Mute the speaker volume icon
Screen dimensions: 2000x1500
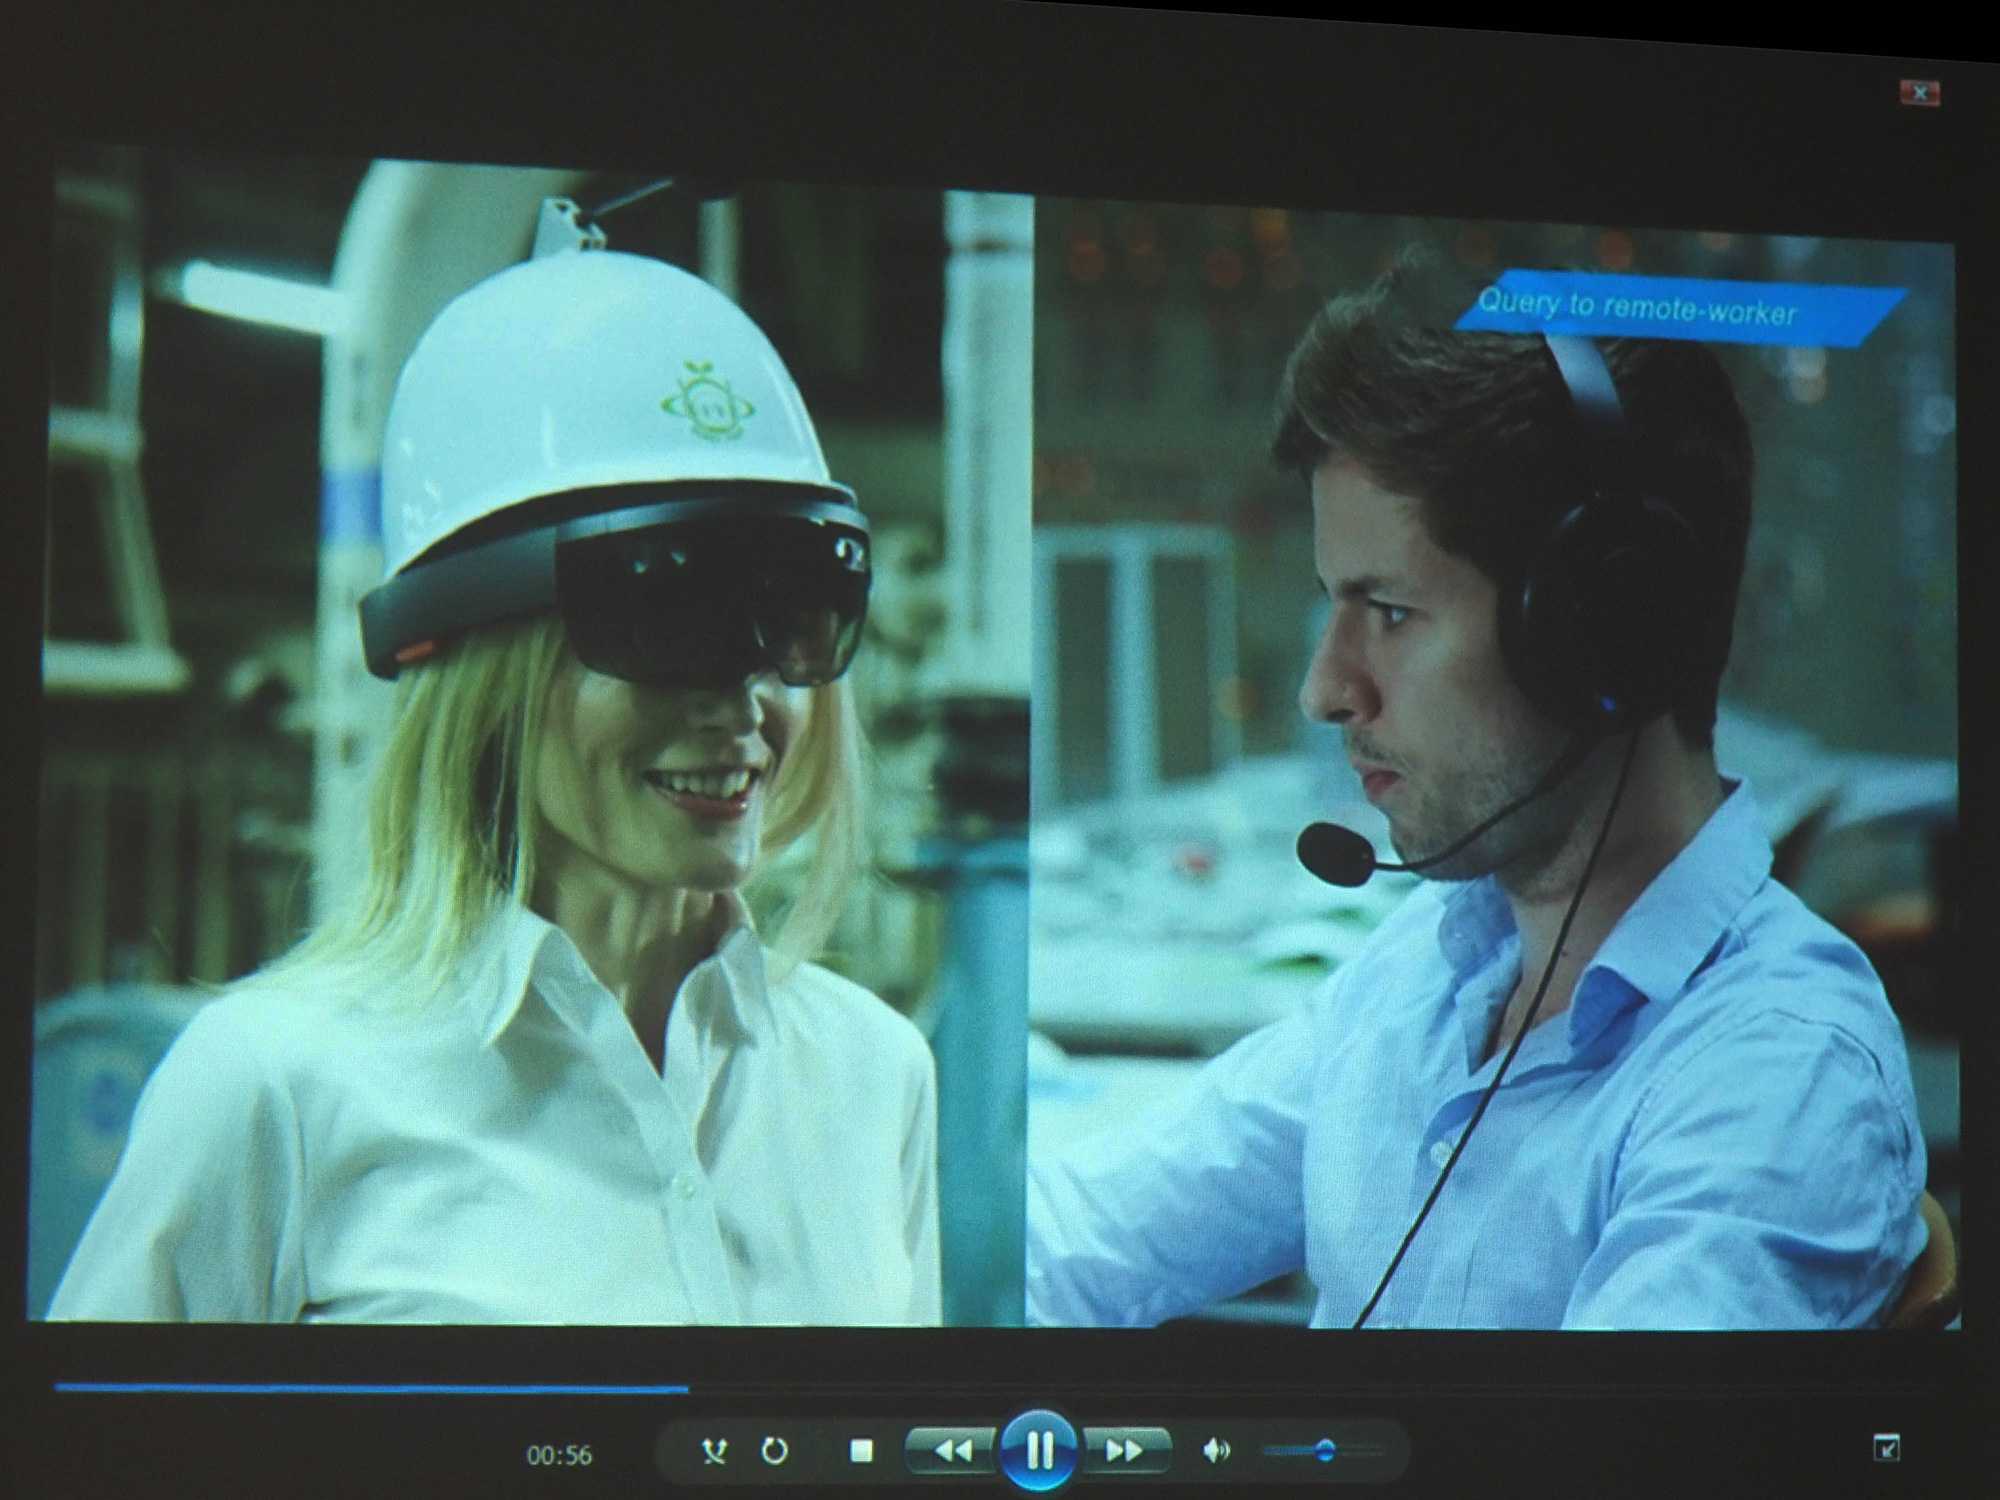[1215, 1450]
